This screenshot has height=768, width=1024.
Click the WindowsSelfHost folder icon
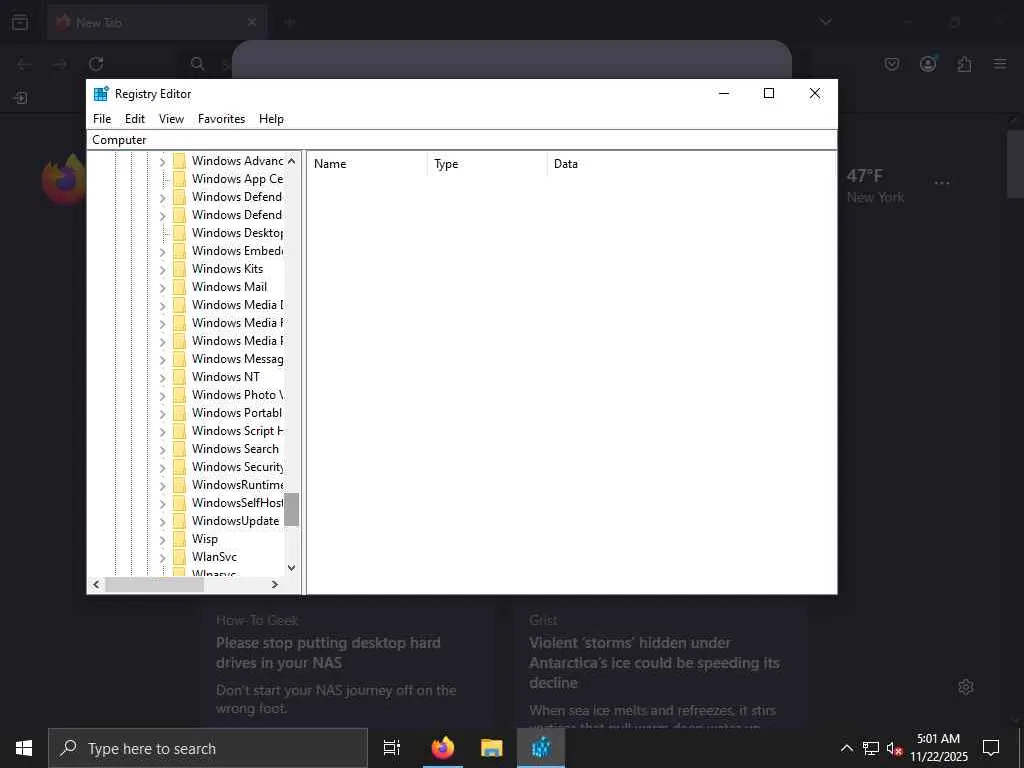[x=180, y=503]
